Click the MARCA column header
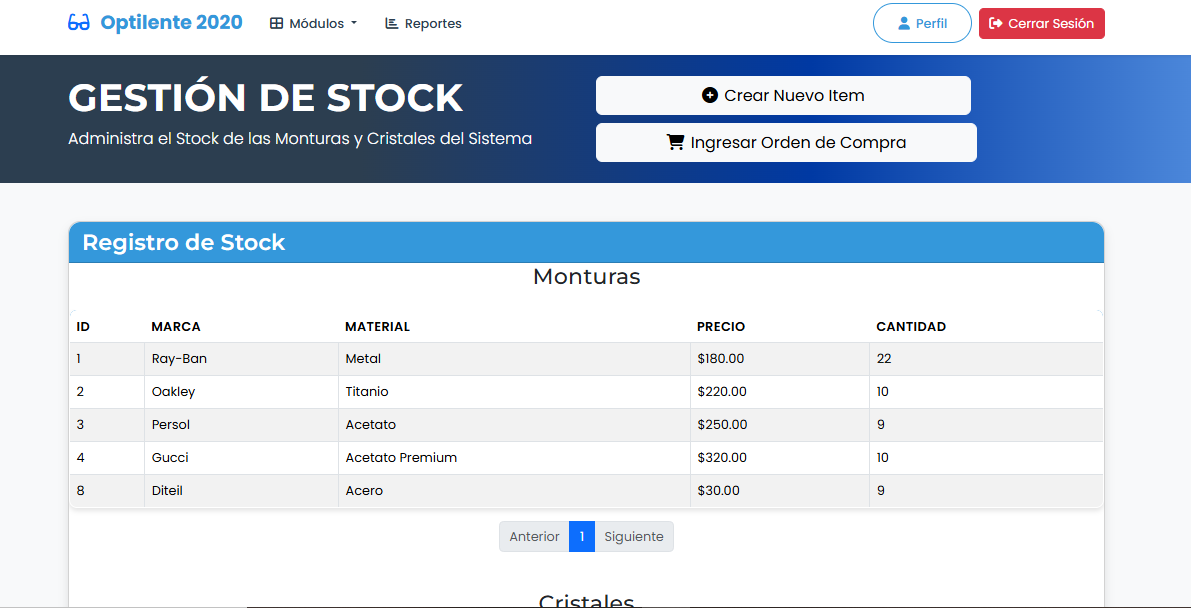The height and width of the screenshot is (608, 1191). click(241, 327)
